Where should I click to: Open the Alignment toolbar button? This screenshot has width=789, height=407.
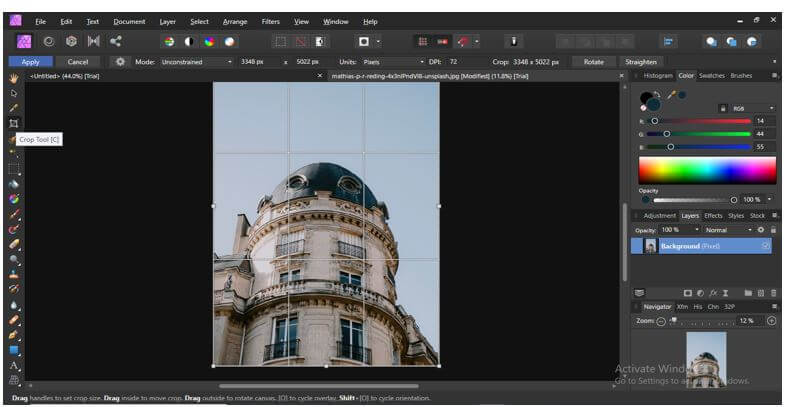[668, 42]
